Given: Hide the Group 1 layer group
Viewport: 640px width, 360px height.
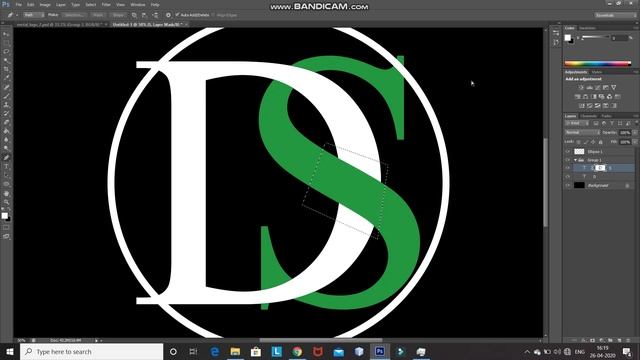Looking at the screenshot, I should click(567, 160).
